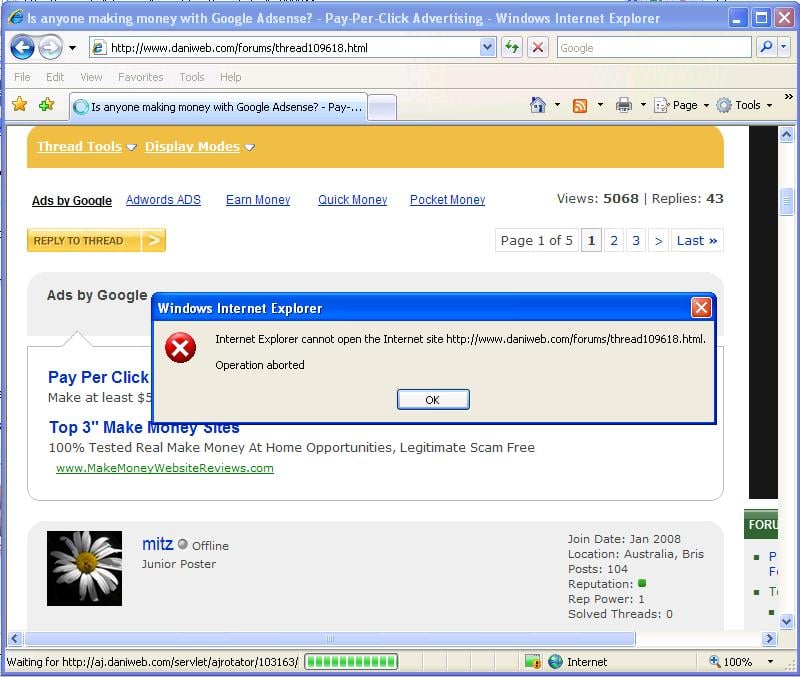Viewport: 800px width, 677px height.
Task: Open the Quick Money ad link
Action: click(x=353, y=199)
